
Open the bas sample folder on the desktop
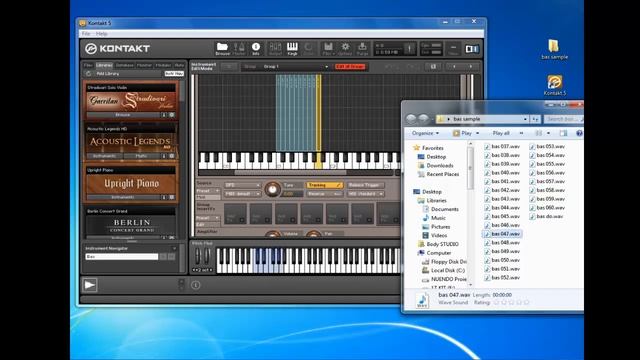tap(554, 49)
